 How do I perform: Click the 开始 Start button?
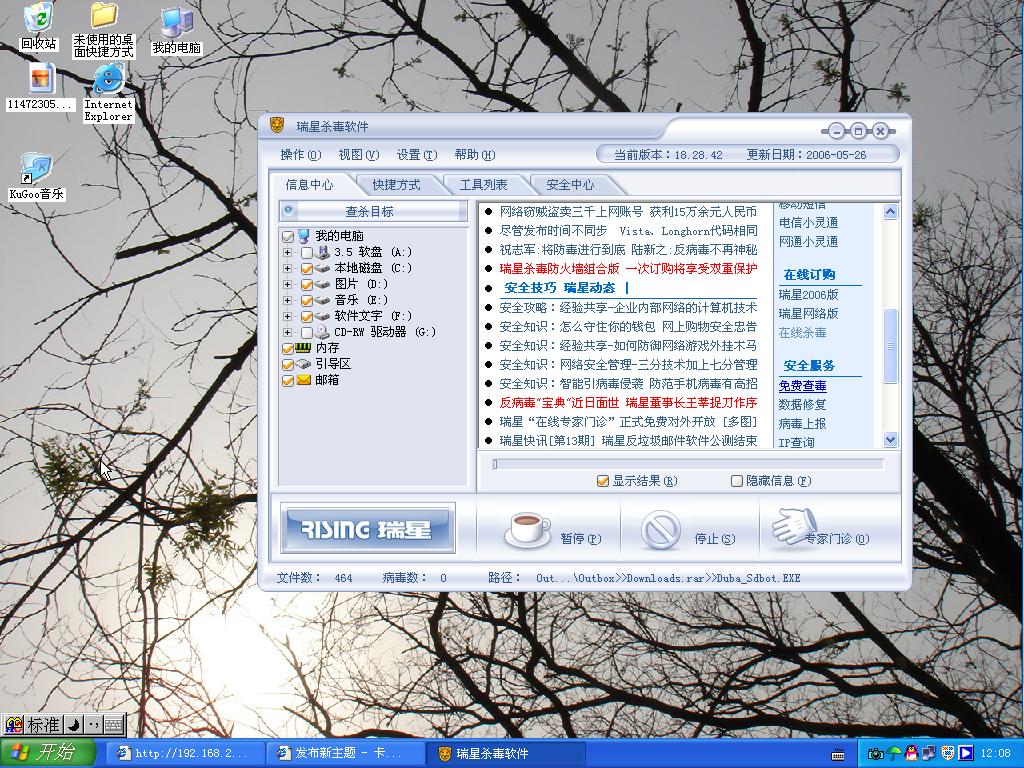pyautogui.click(x=48, y=753)
